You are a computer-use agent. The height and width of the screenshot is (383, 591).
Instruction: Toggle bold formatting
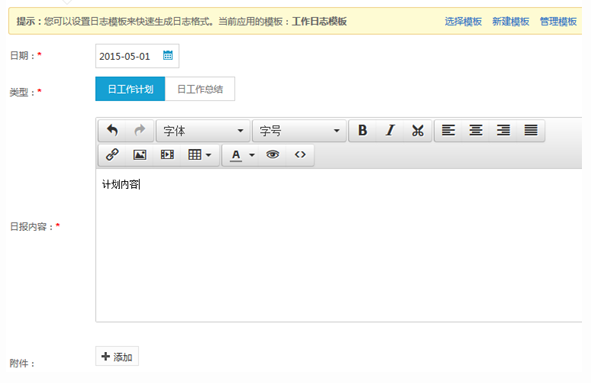coord(363,130)
